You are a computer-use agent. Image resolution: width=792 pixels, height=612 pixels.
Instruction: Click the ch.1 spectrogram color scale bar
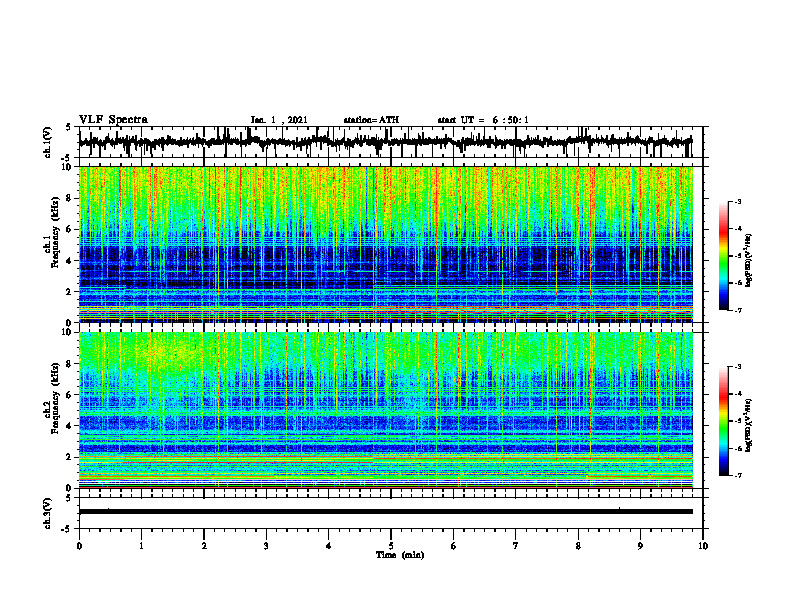click(x=723, y=256)
